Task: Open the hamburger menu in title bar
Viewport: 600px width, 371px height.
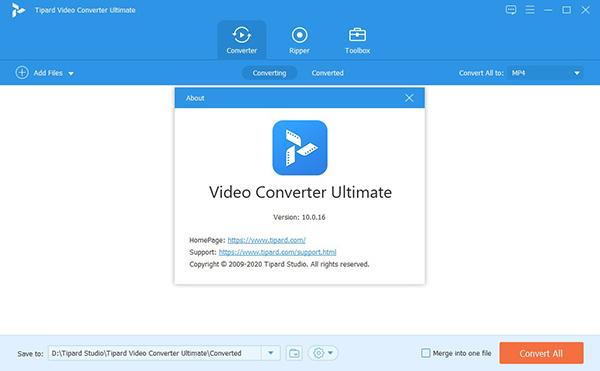Action: pos(530,10)
